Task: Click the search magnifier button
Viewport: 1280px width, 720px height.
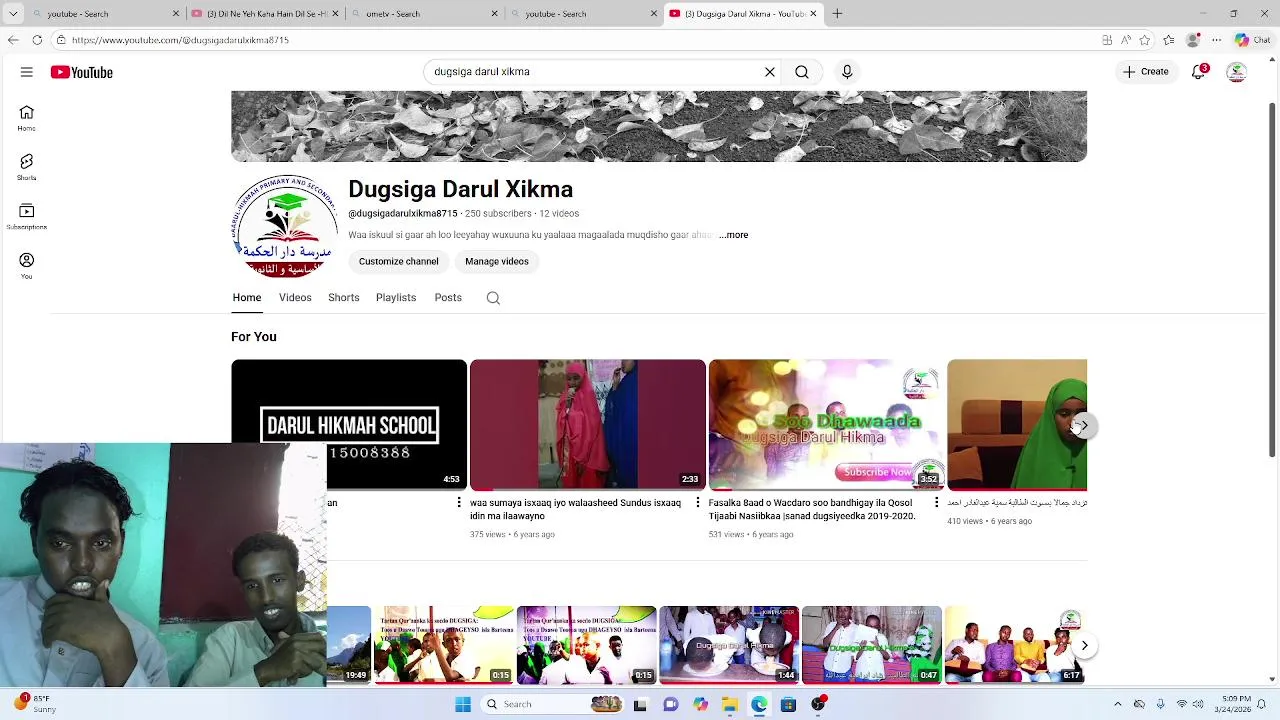Action: point(802,72)
